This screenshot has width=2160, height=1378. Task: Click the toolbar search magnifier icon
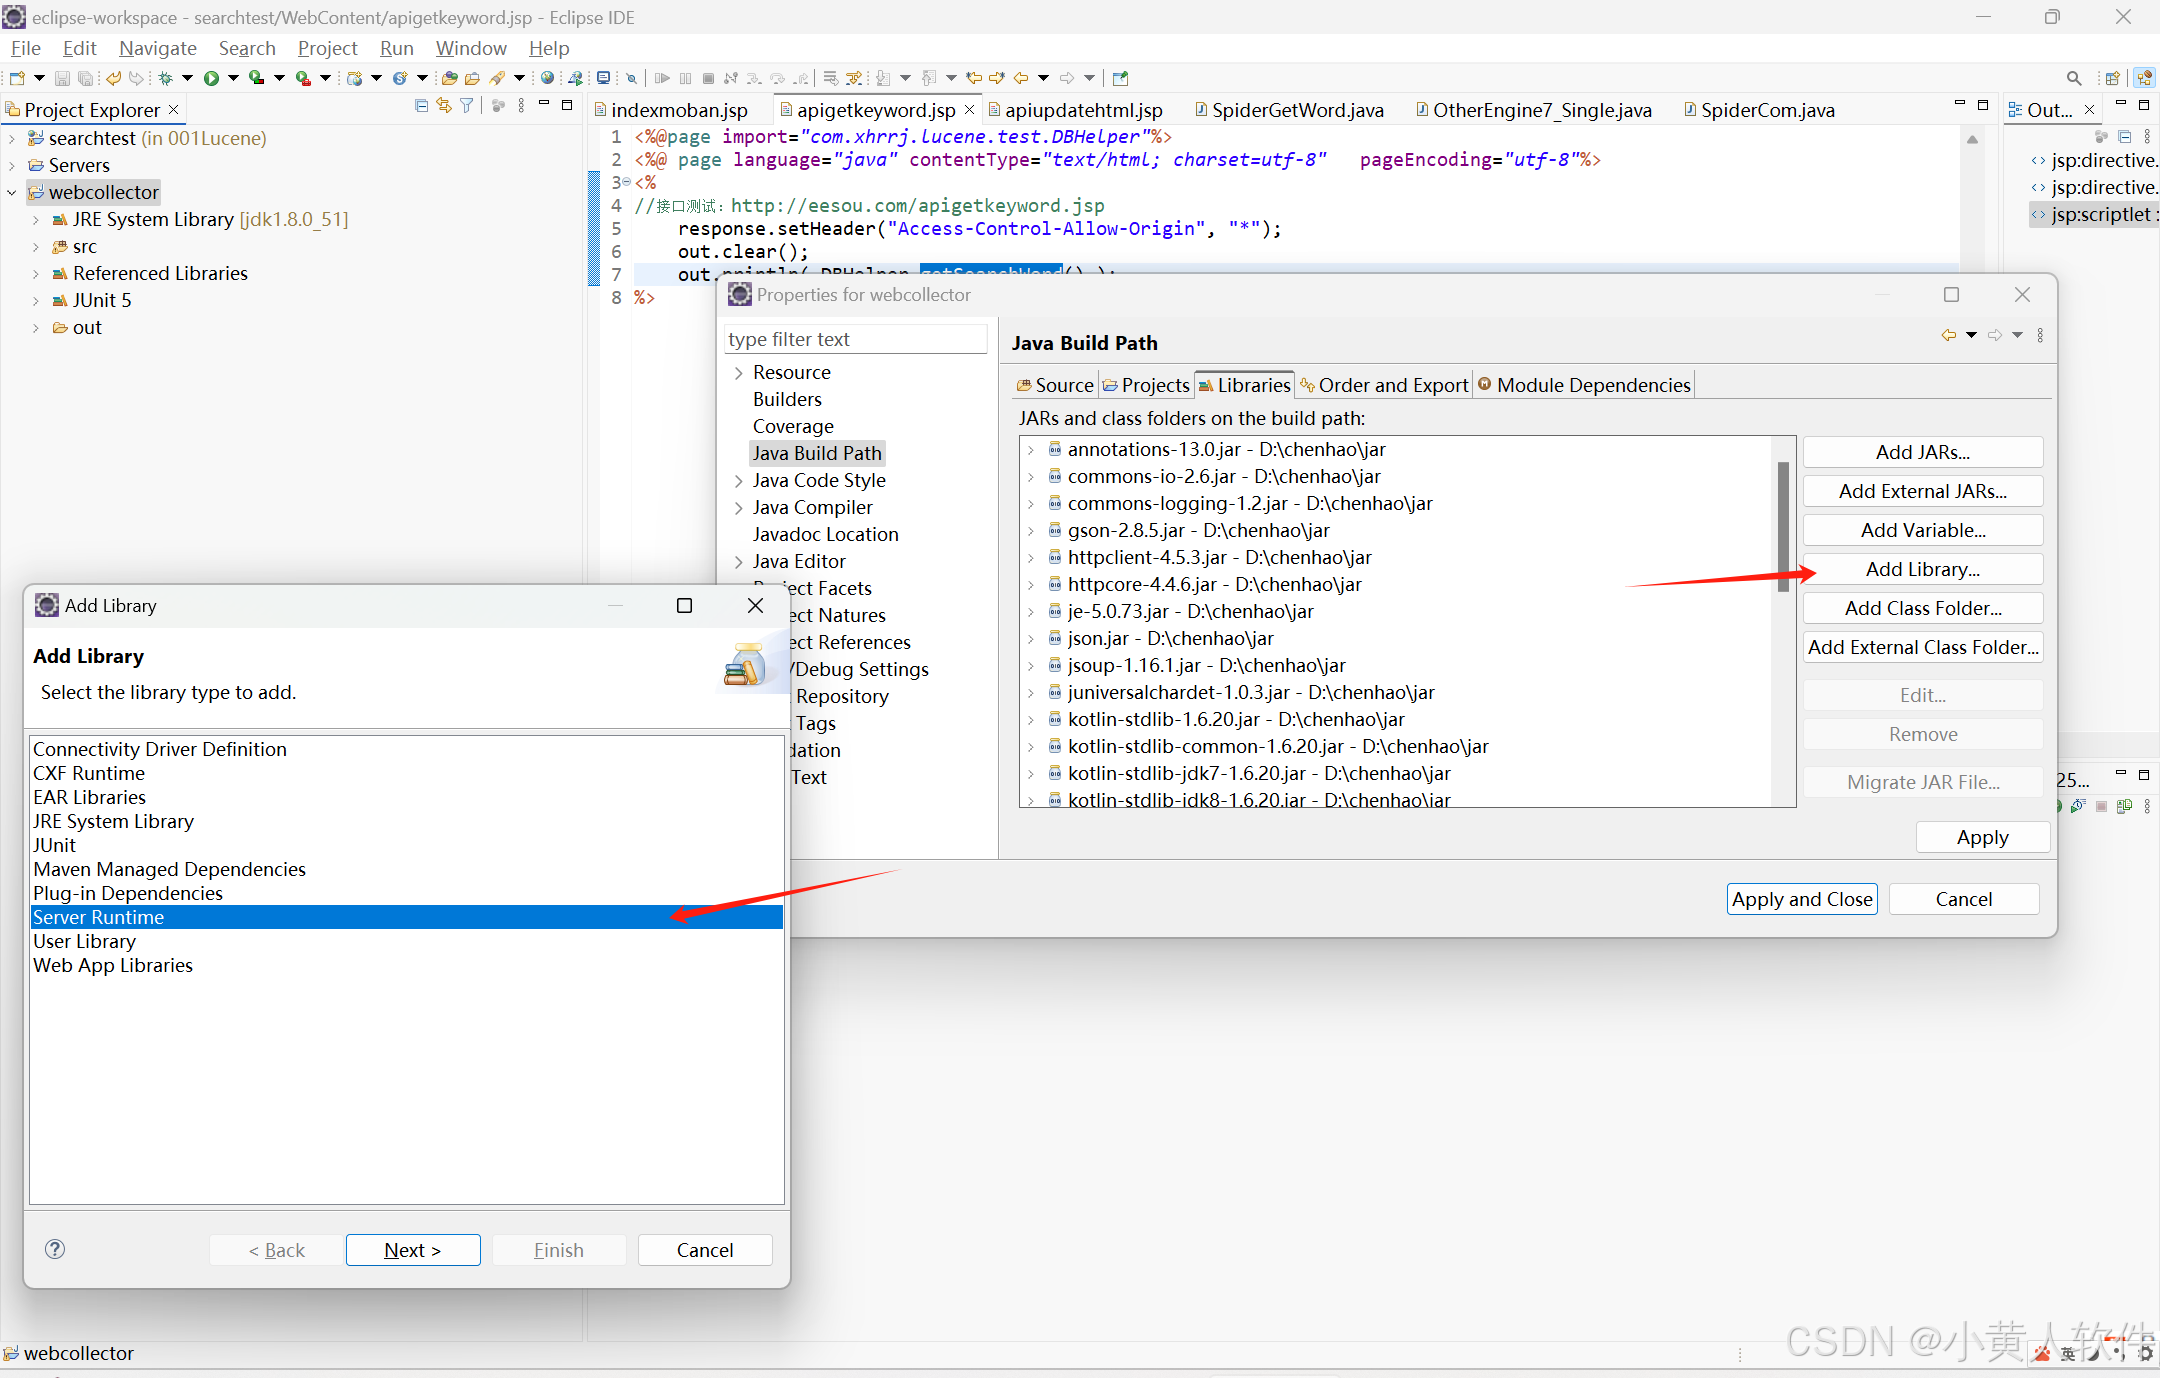[x=2073, y=78]
